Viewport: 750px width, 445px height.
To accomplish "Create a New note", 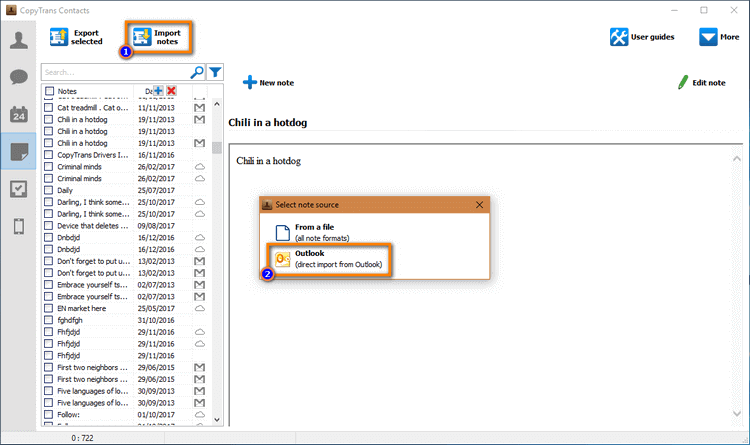I will (268, 82).
